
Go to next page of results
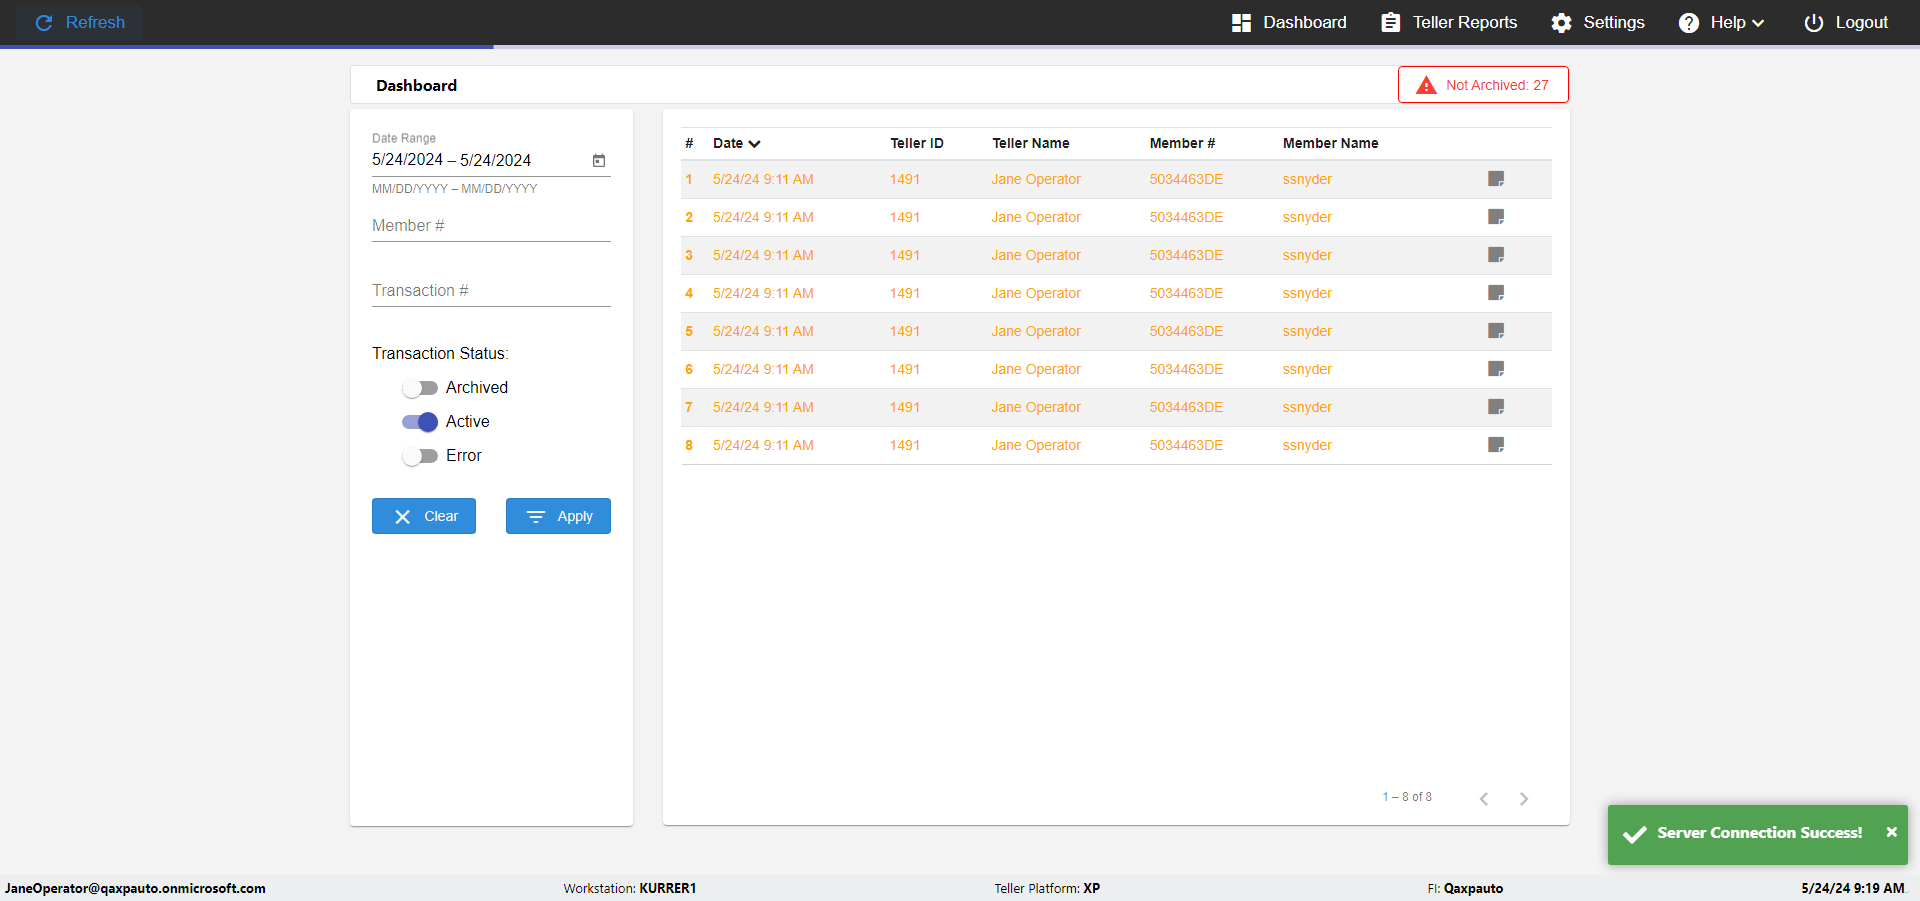1524,798
